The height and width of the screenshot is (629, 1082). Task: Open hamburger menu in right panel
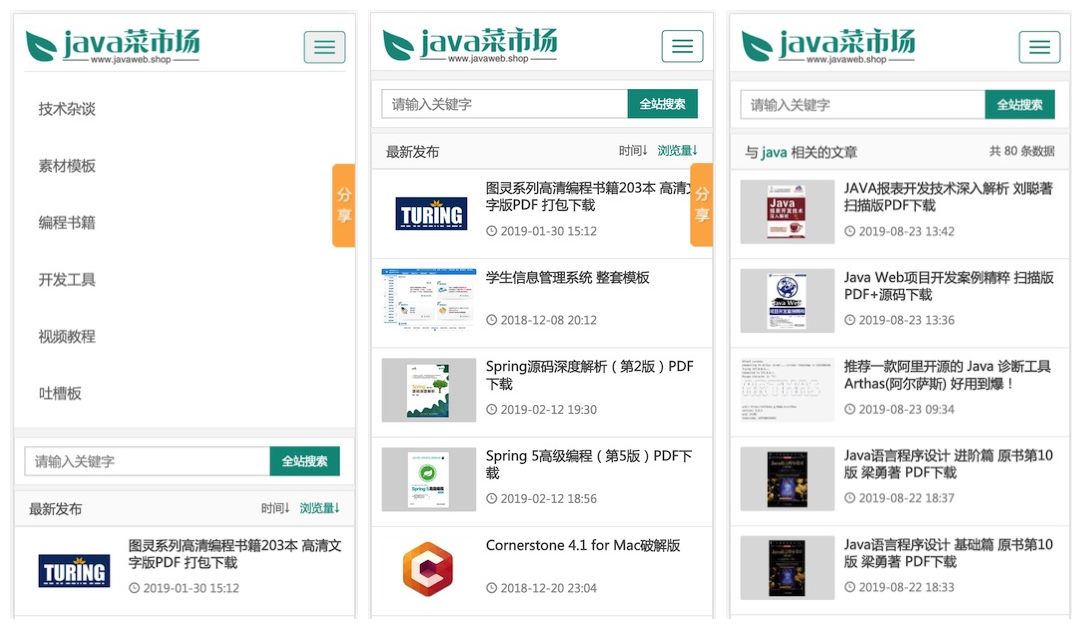pos(1039,47)
